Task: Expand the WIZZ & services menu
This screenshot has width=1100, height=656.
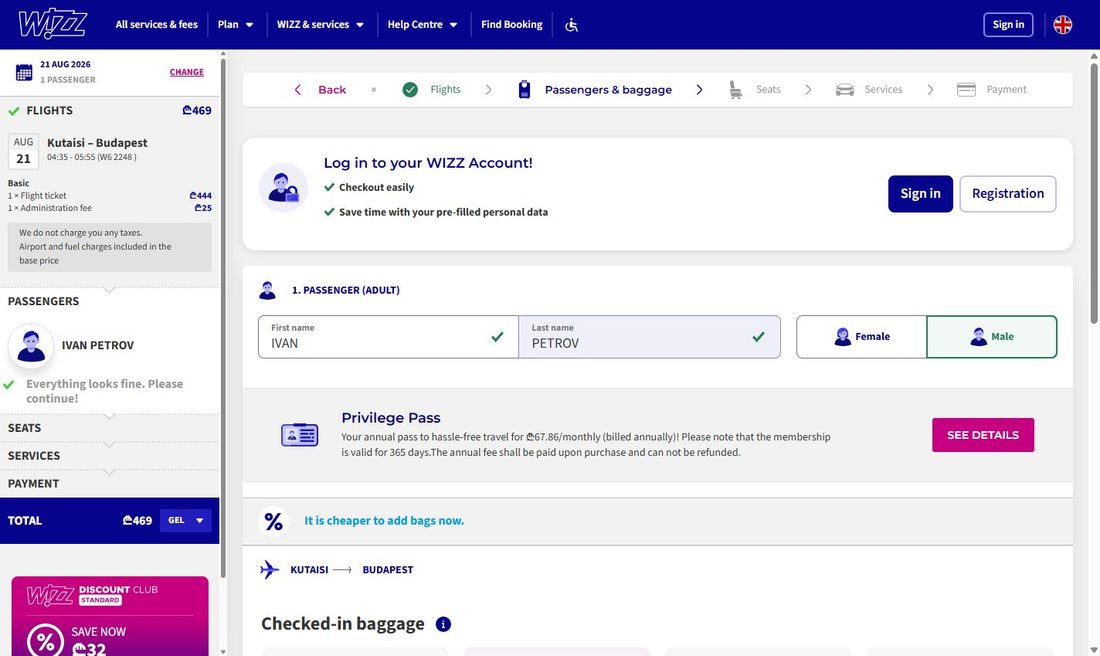Action: tap(321, 25)
